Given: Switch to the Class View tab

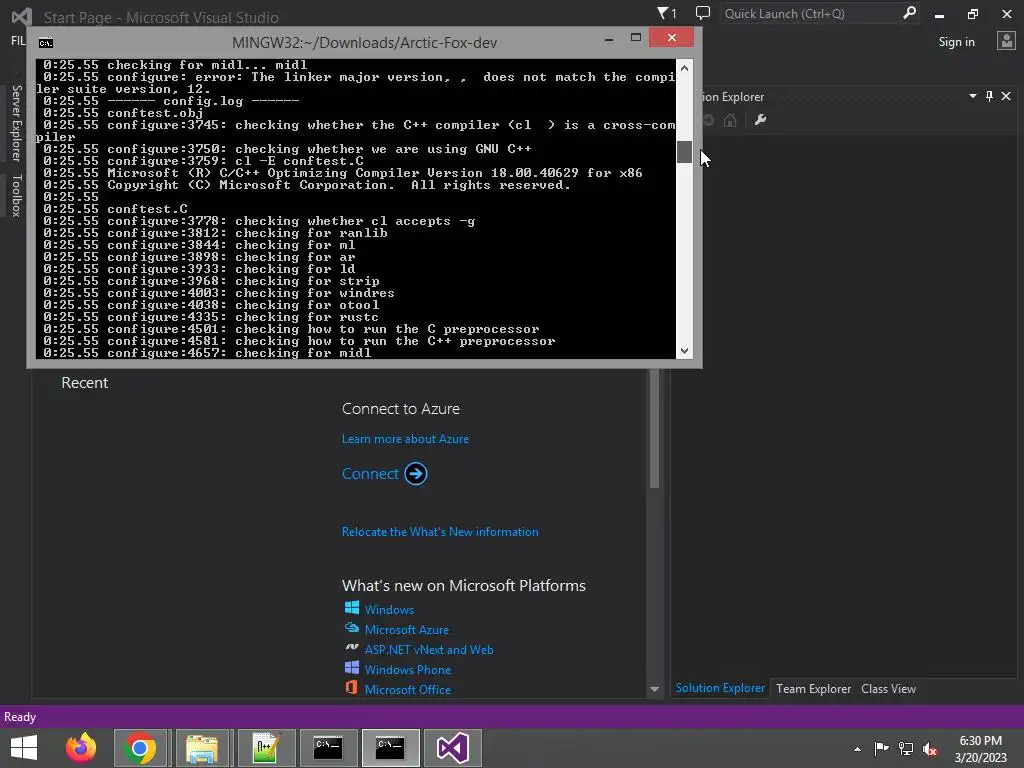Looking at the screenshot, I should [x=888, y=688].
